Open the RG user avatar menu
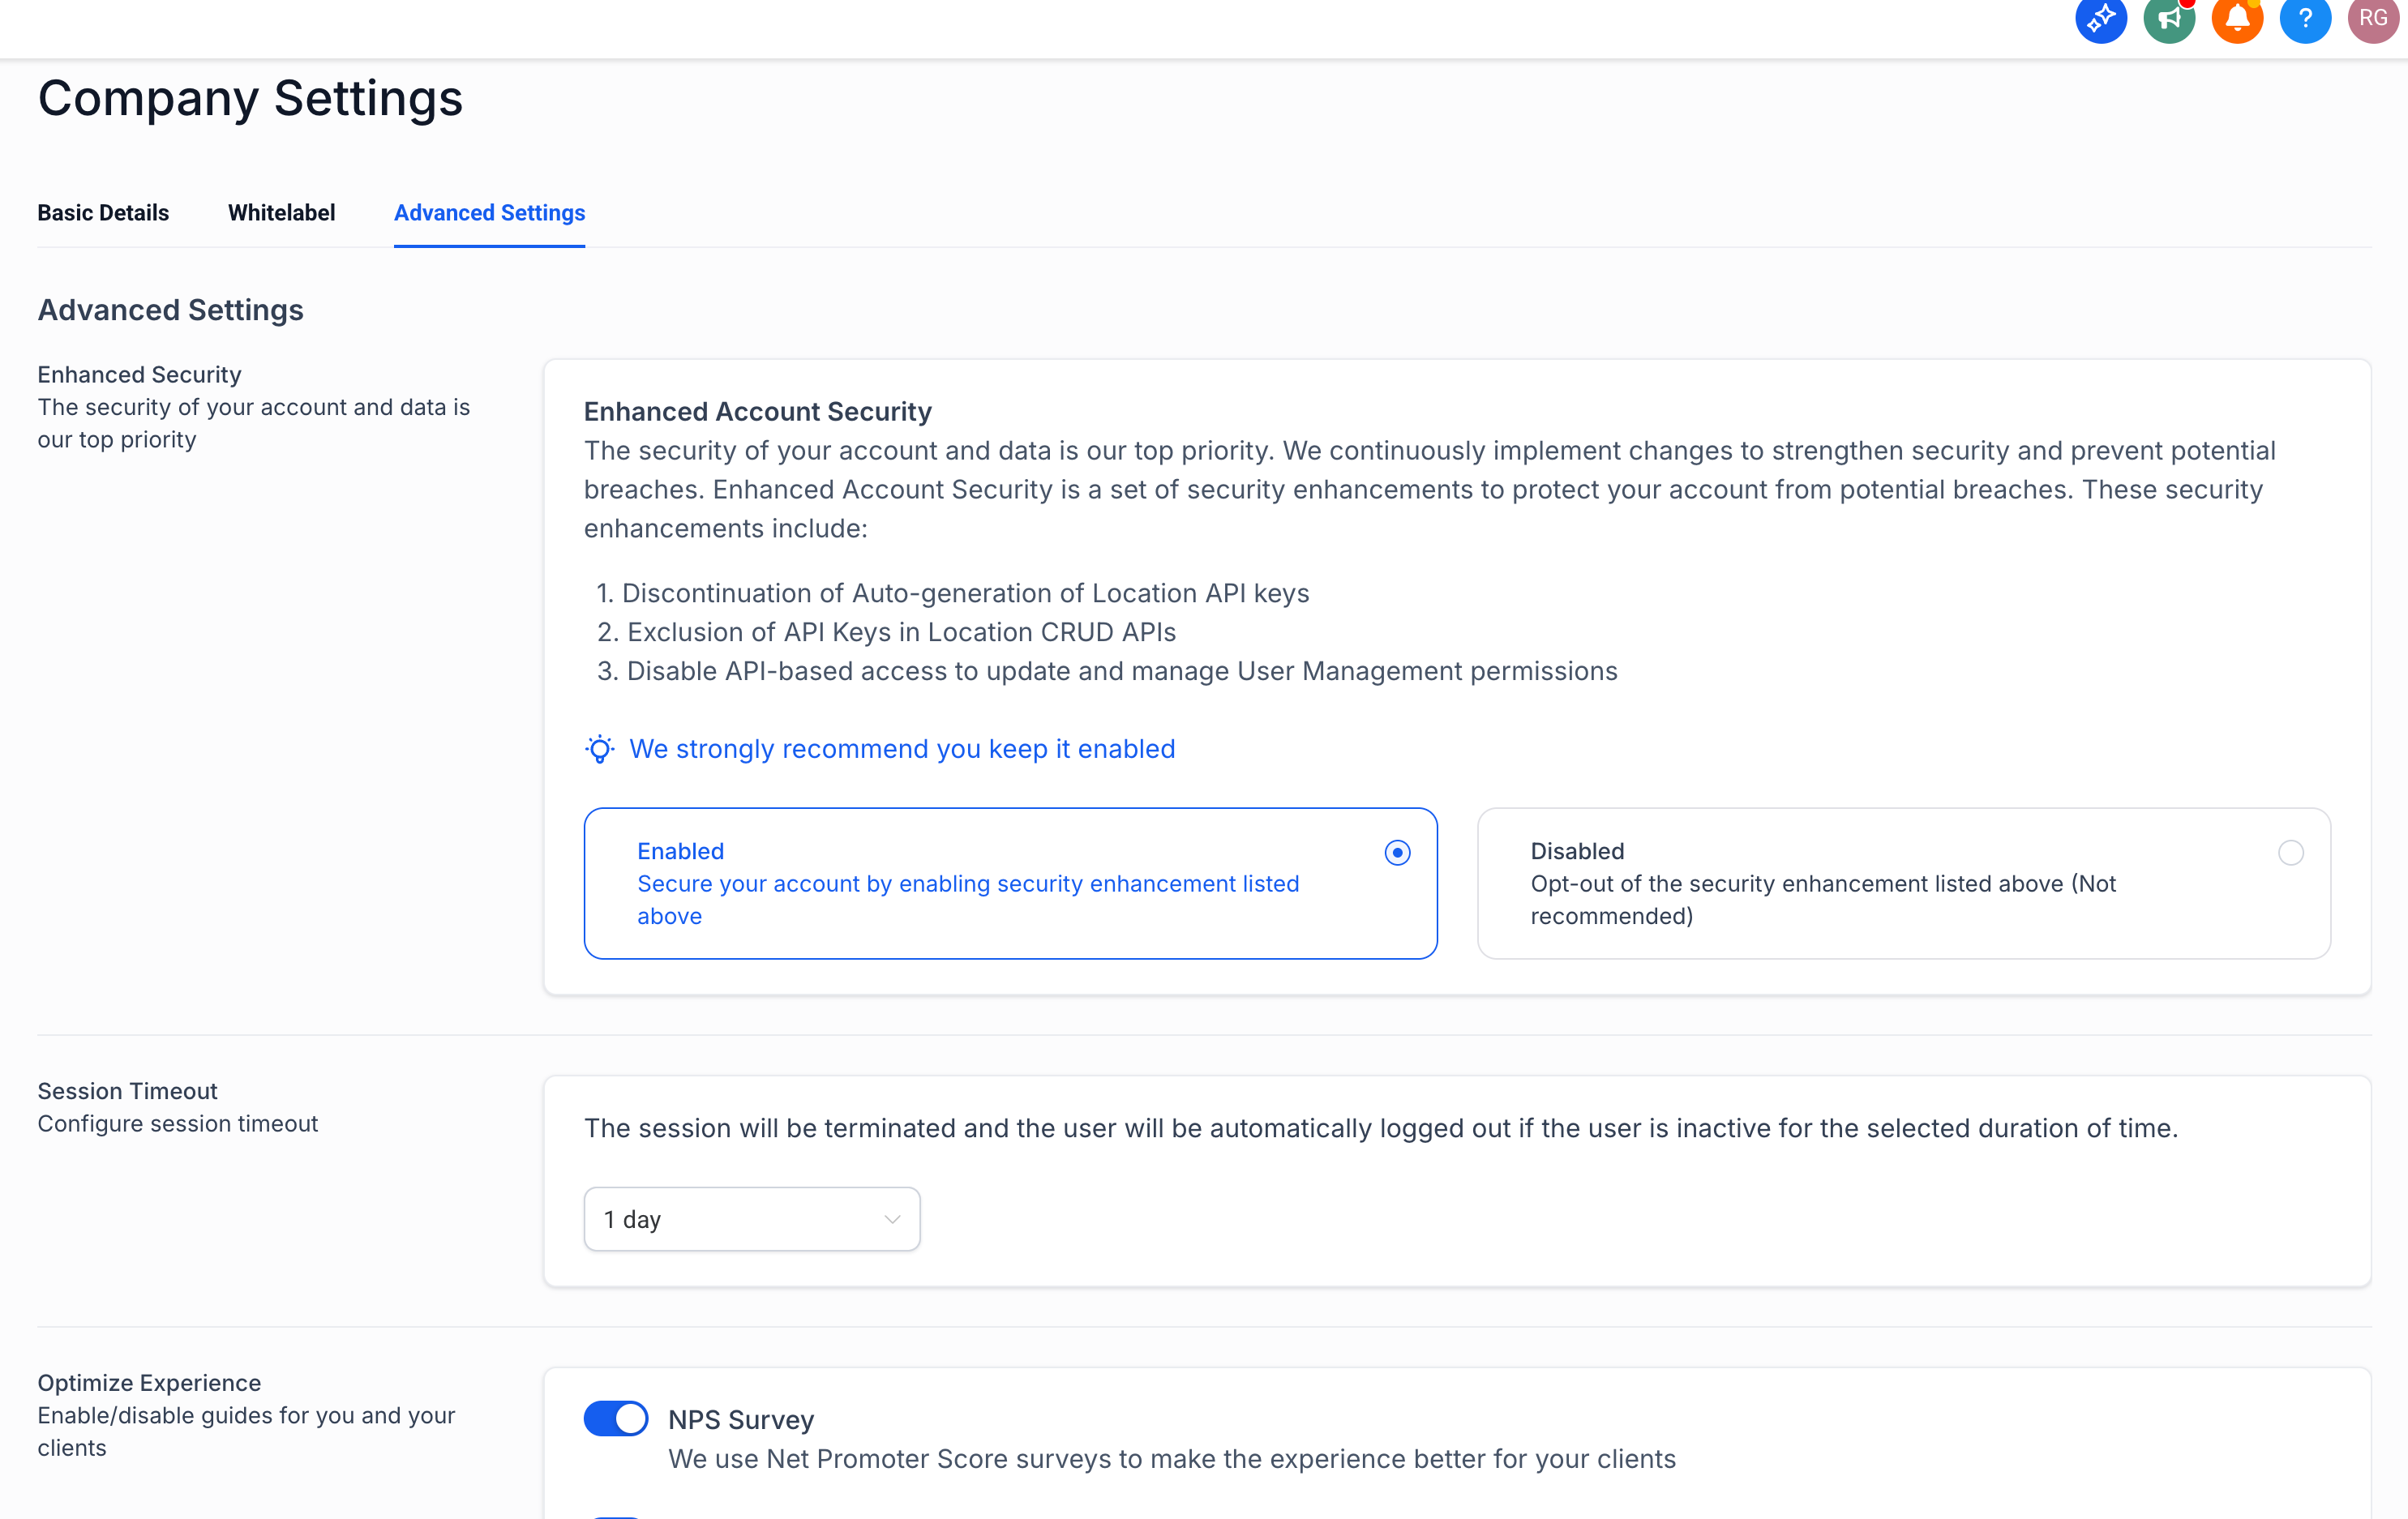Image resolution: width=2408 pixels, height=1519 pixels. [x=2372, y=19]
